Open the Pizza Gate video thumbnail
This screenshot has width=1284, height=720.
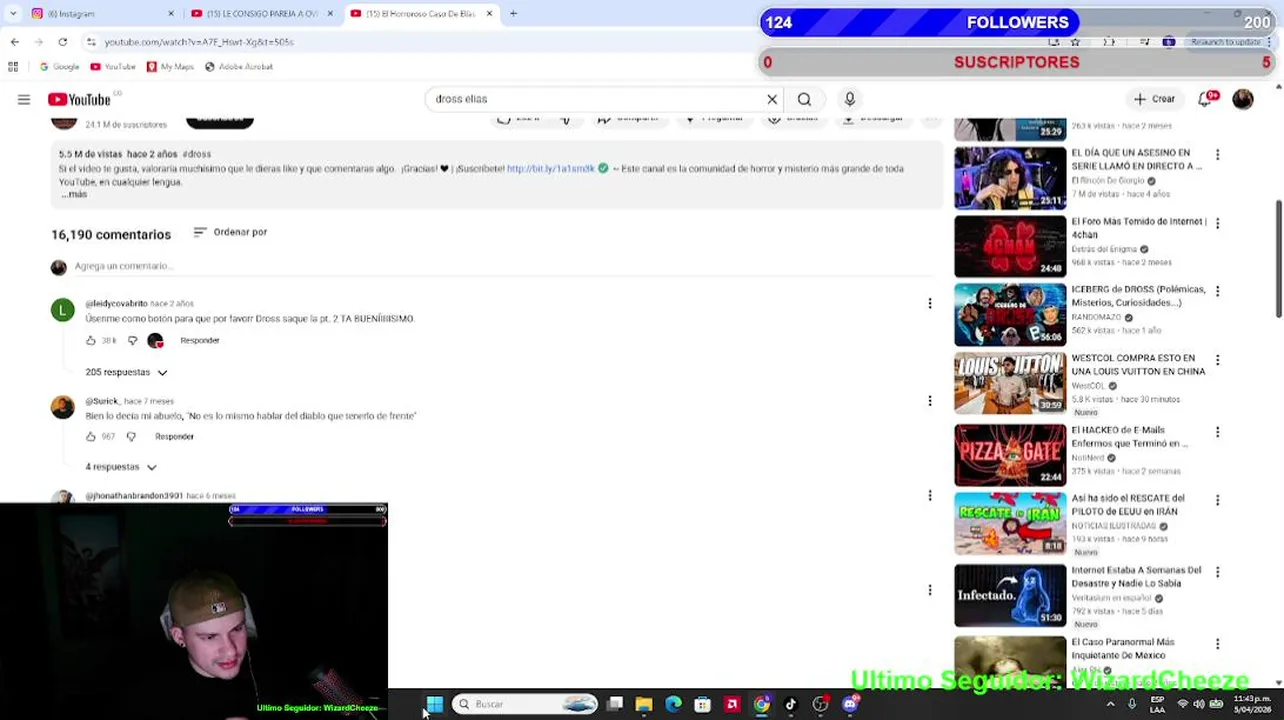point(1010,455)
